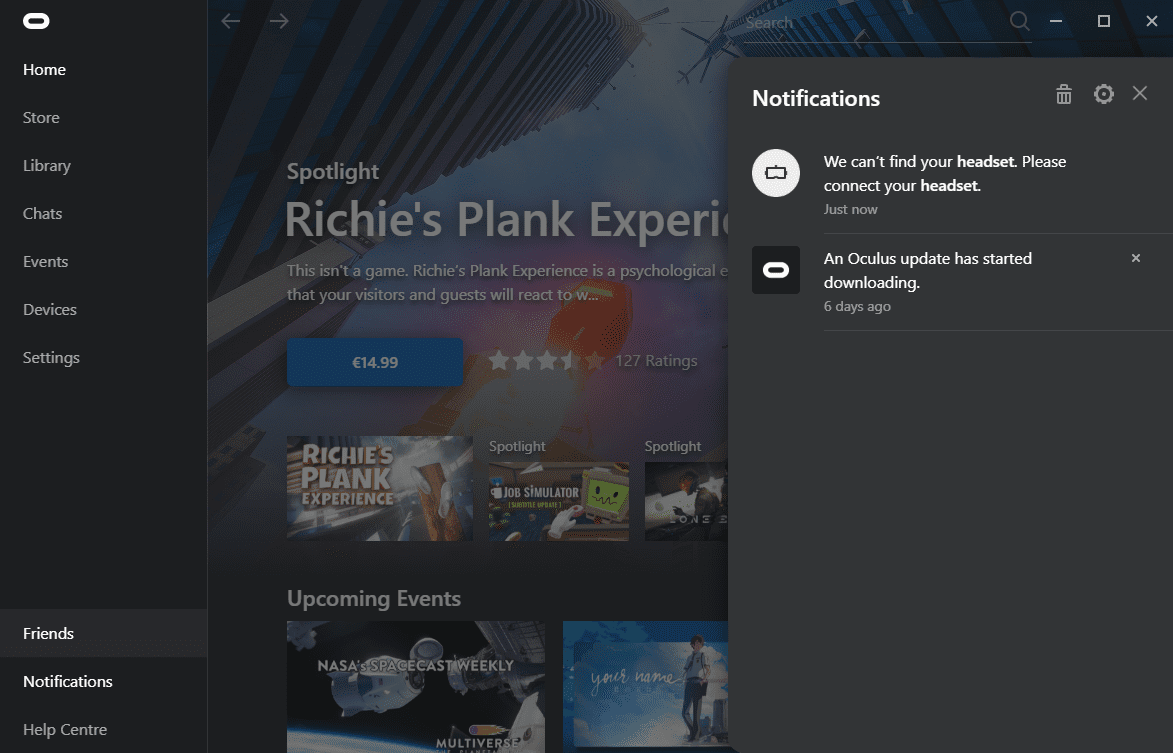Click the Oculus logo in sidebar
1173x753 pixels.
(36, 21)
